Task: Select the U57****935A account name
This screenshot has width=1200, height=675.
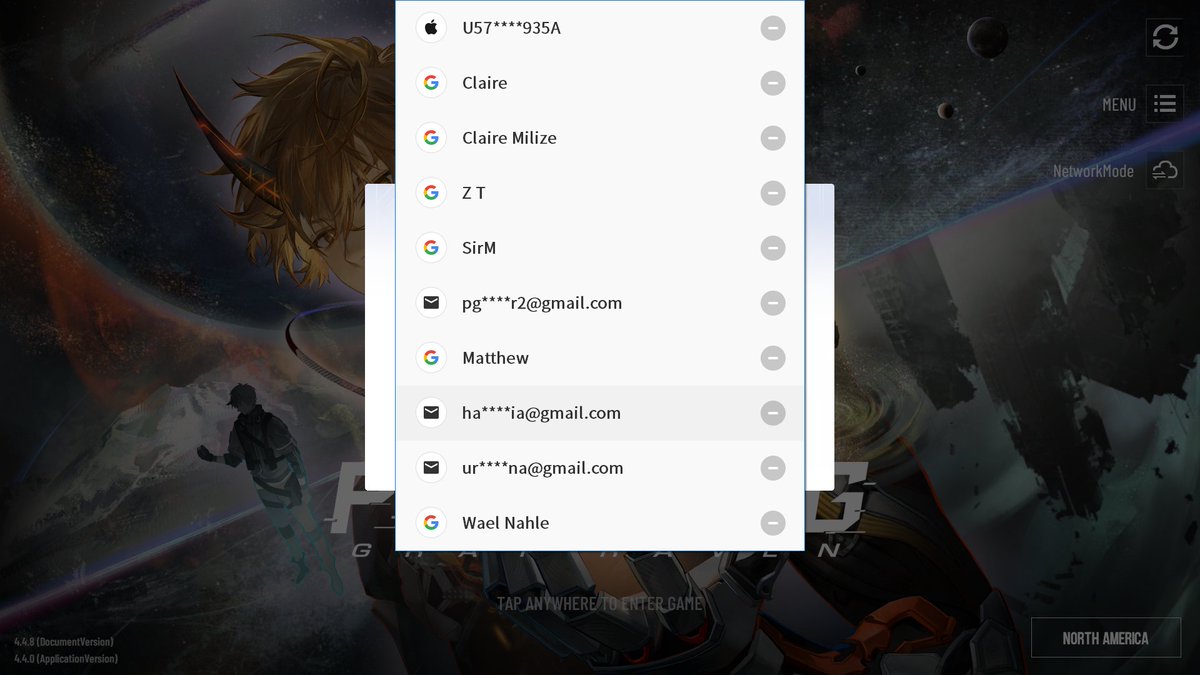Action: [x=511, y=28]
